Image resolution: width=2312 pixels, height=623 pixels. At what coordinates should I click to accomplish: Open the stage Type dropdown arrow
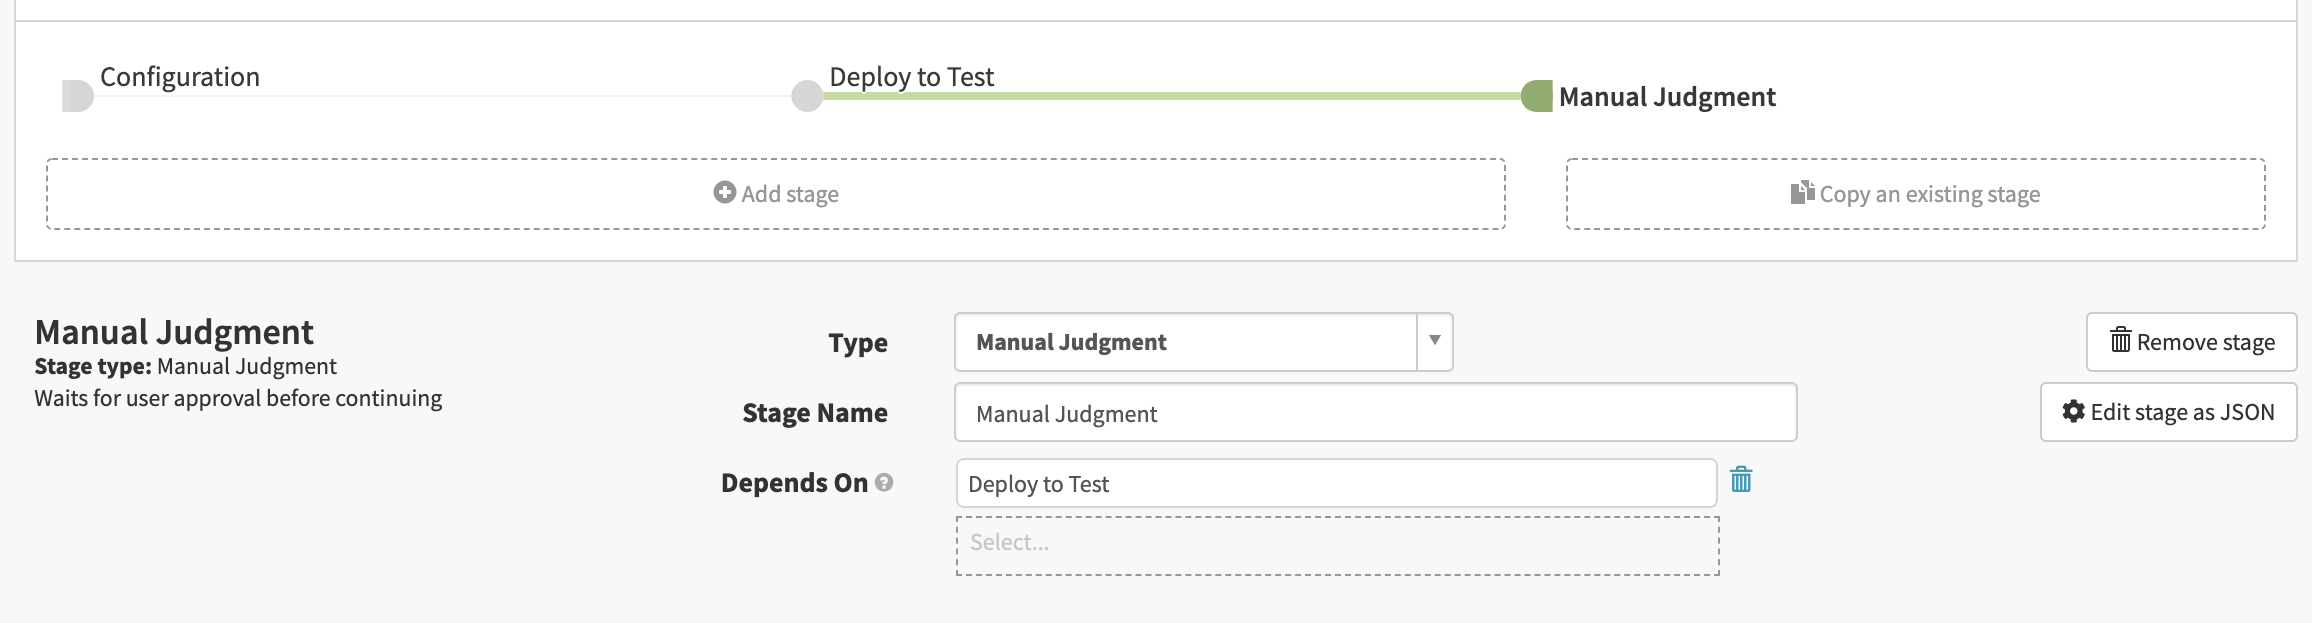[1434, 341]
